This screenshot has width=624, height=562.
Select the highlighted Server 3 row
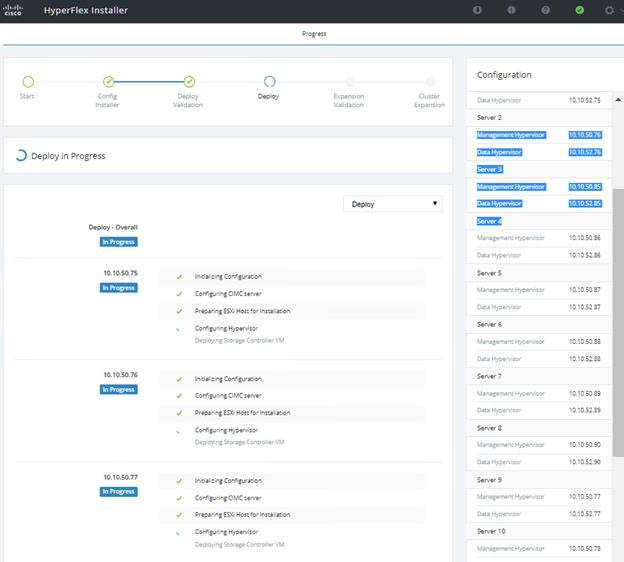539,170
